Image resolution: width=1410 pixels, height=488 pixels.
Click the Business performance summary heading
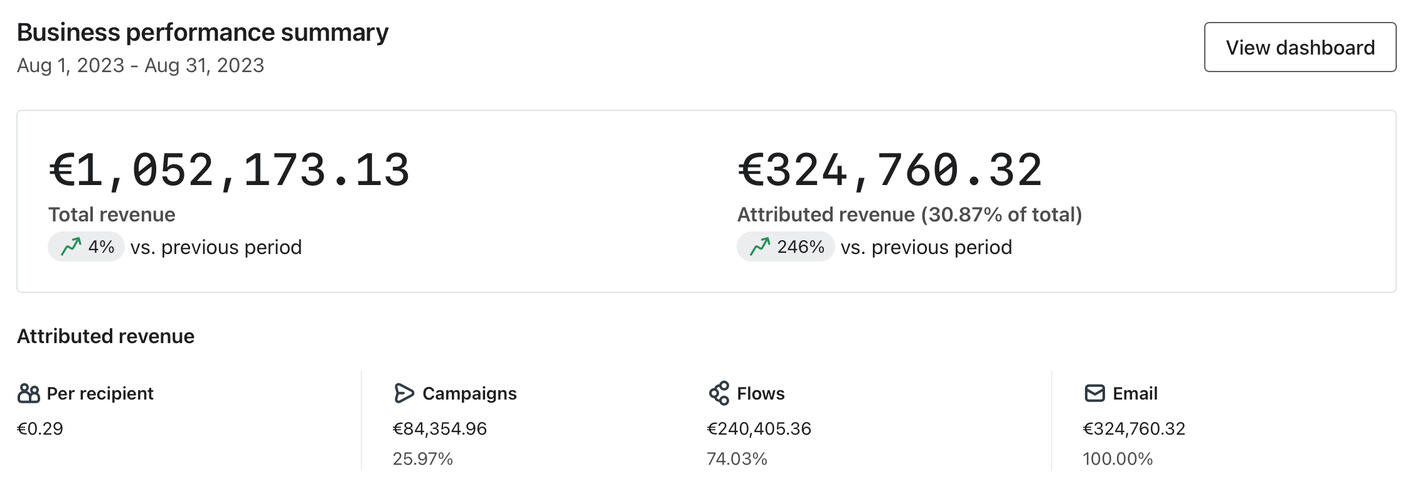coord(203,32)
